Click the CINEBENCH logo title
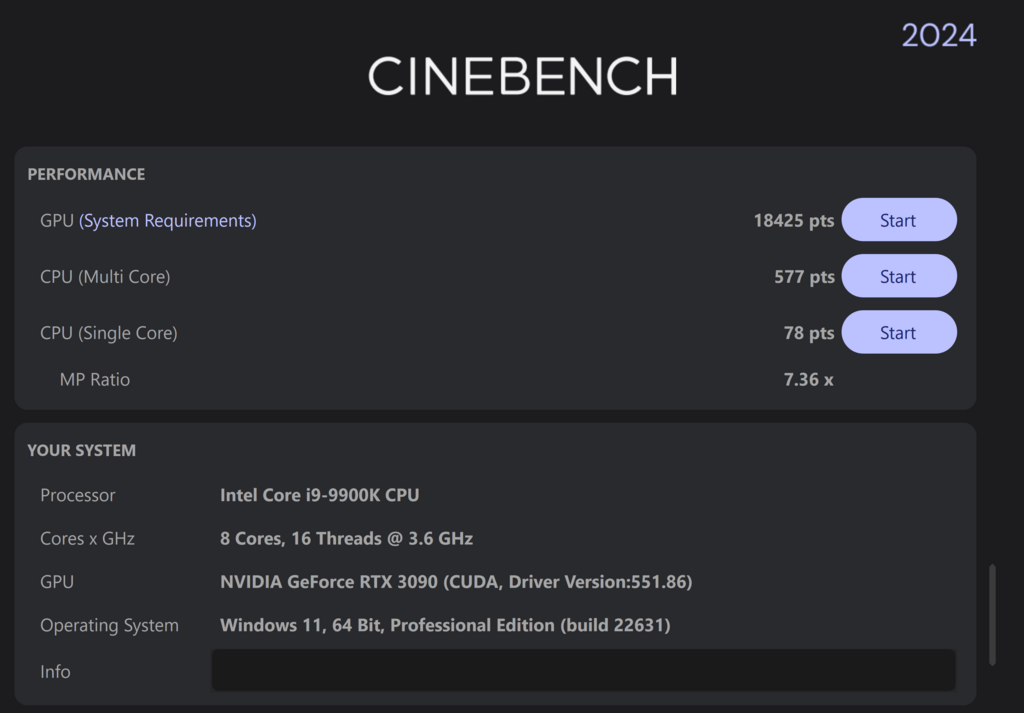The width and height of the screenshot is (1024, 713). [x=523, y=76]
